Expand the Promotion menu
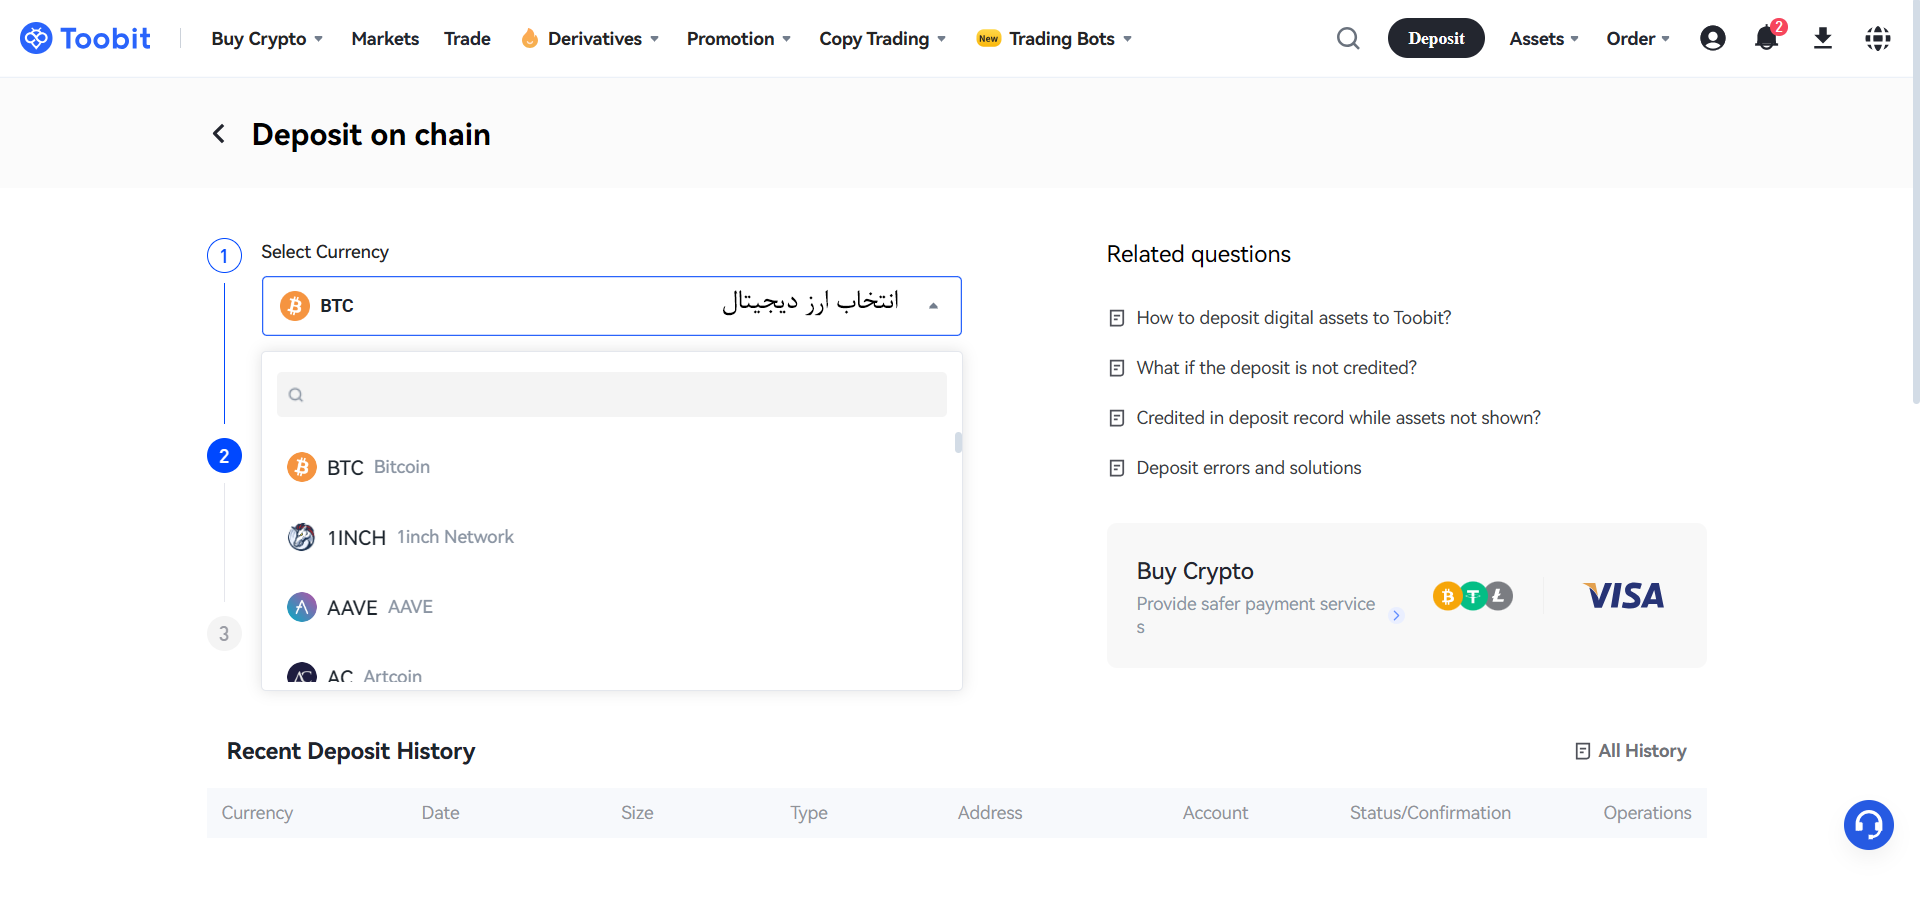The width and height of the screenshot is (1920, 906). pyautogui.click(x=739, y=38)
